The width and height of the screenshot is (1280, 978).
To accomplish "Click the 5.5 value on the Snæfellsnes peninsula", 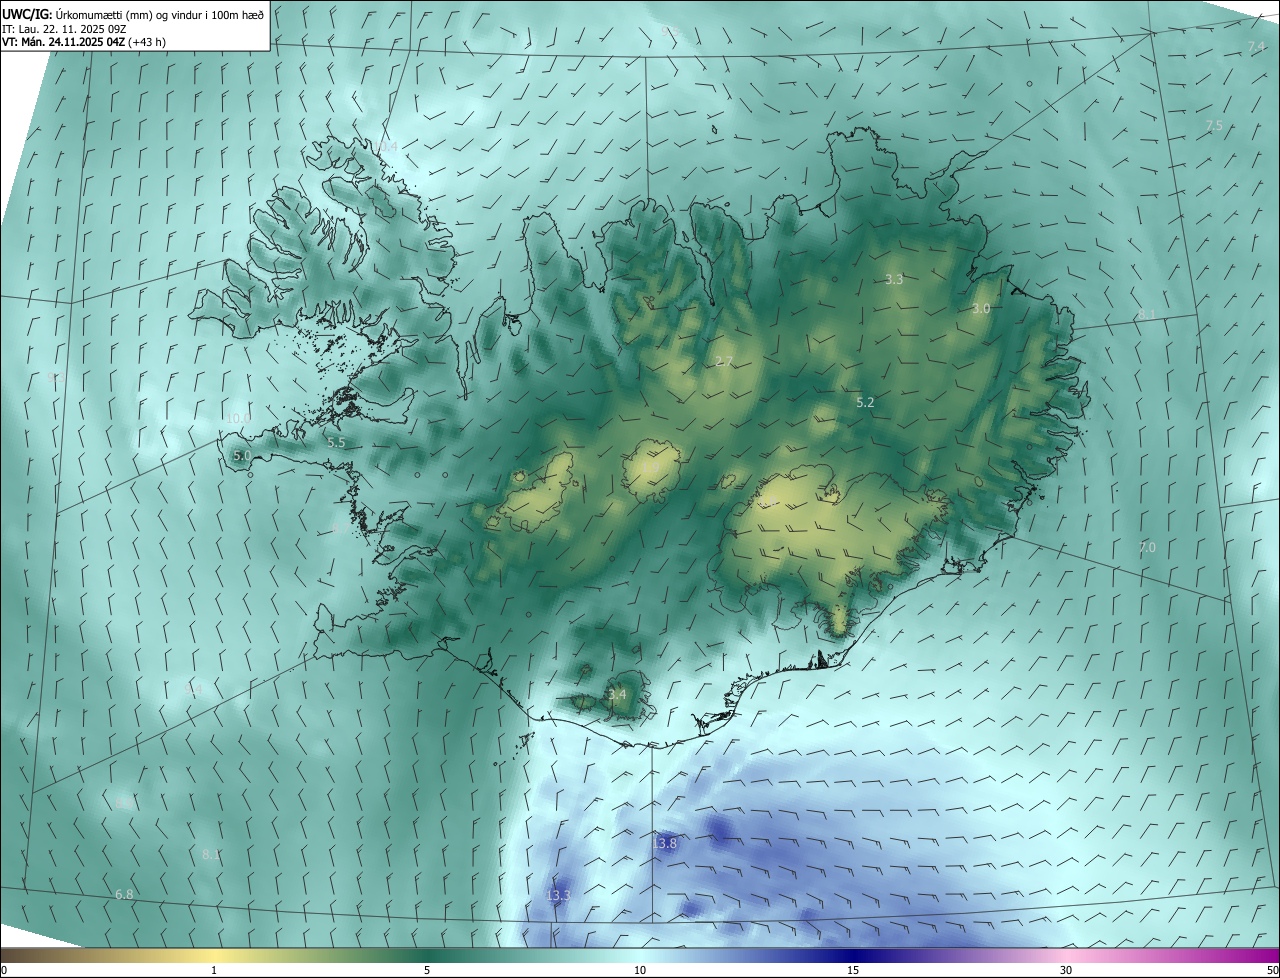I will point(336,442).
